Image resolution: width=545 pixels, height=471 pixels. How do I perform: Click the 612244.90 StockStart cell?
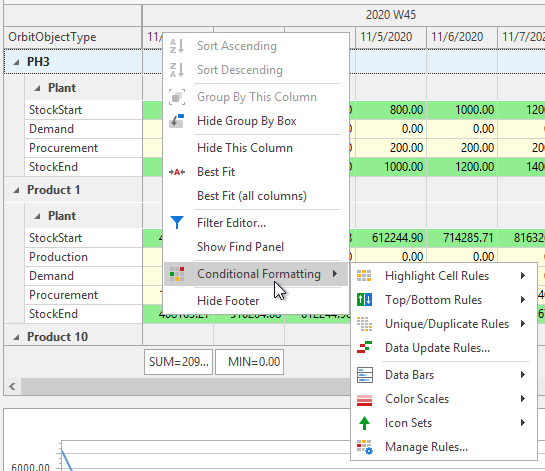pyautogui.click(x=391, y=238)
